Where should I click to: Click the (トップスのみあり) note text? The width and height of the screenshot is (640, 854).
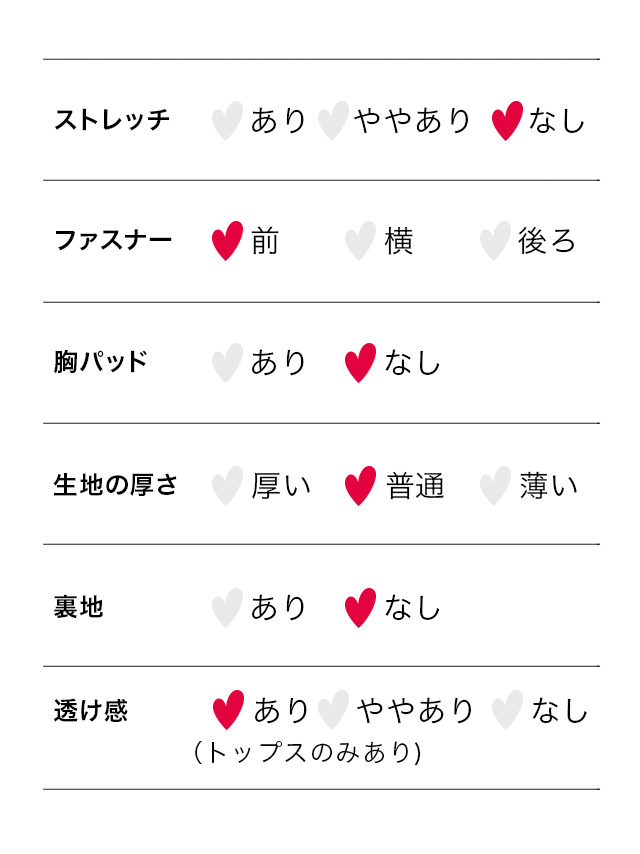(308, 753)
